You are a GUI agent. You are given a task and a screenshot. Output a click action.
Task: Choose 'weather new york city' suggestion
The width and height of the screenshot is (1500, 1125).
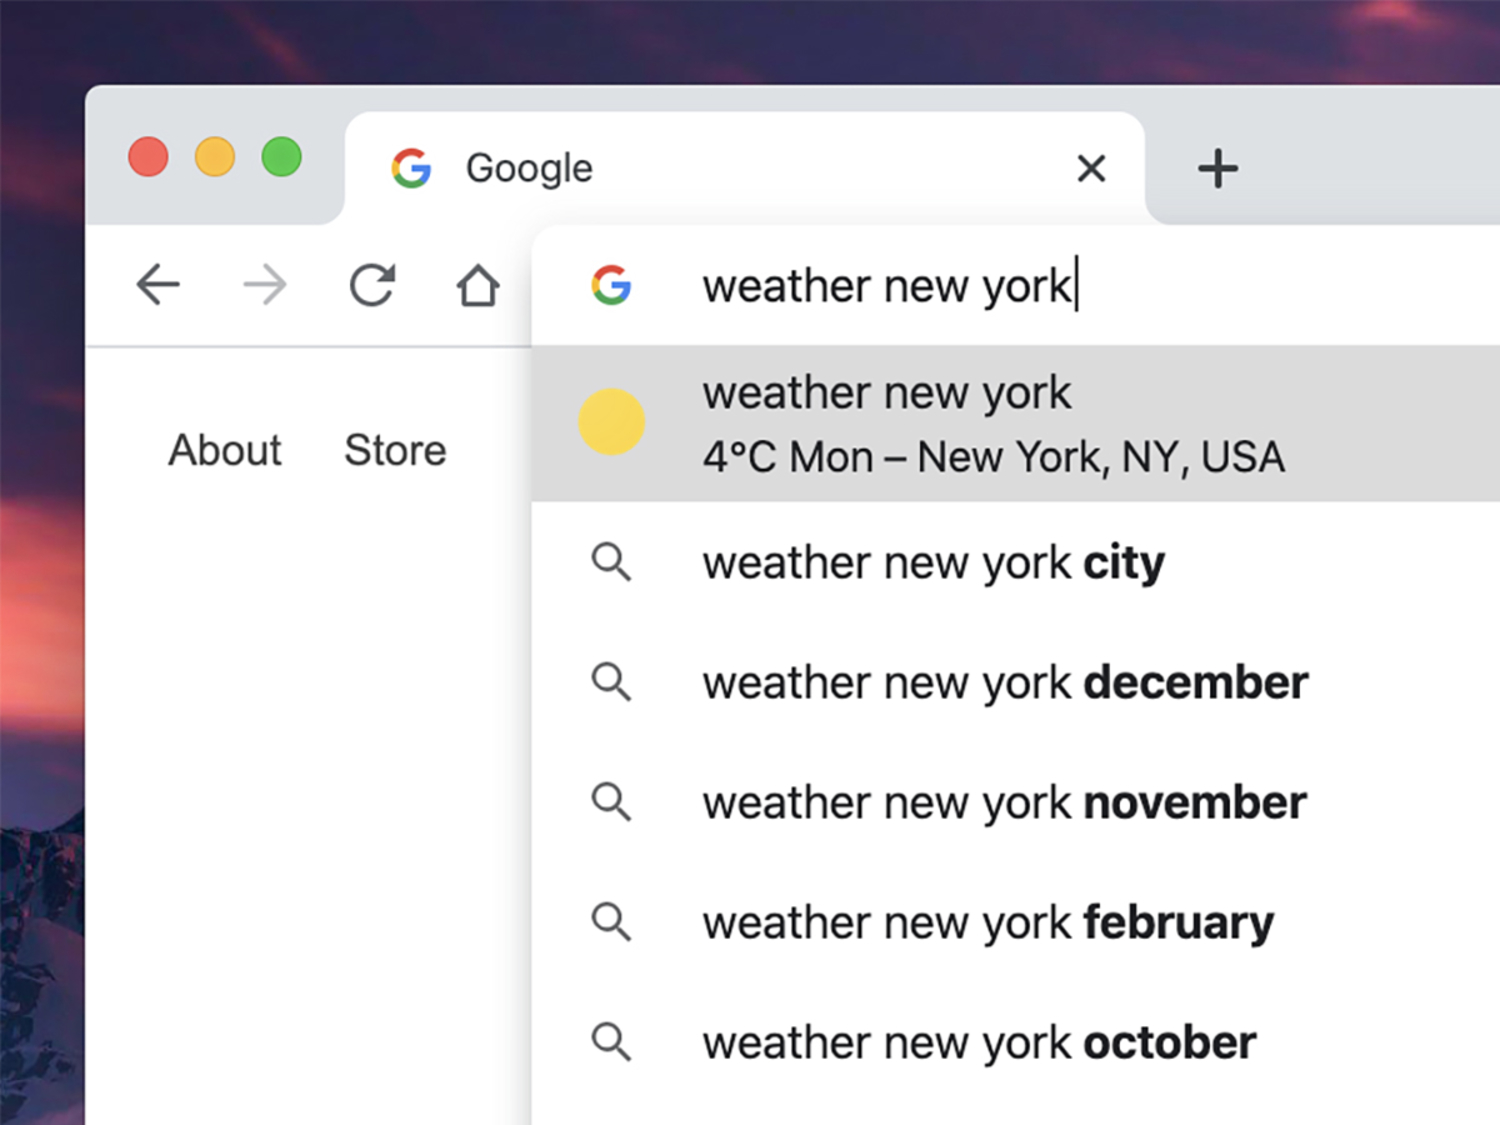coord(933,563)
